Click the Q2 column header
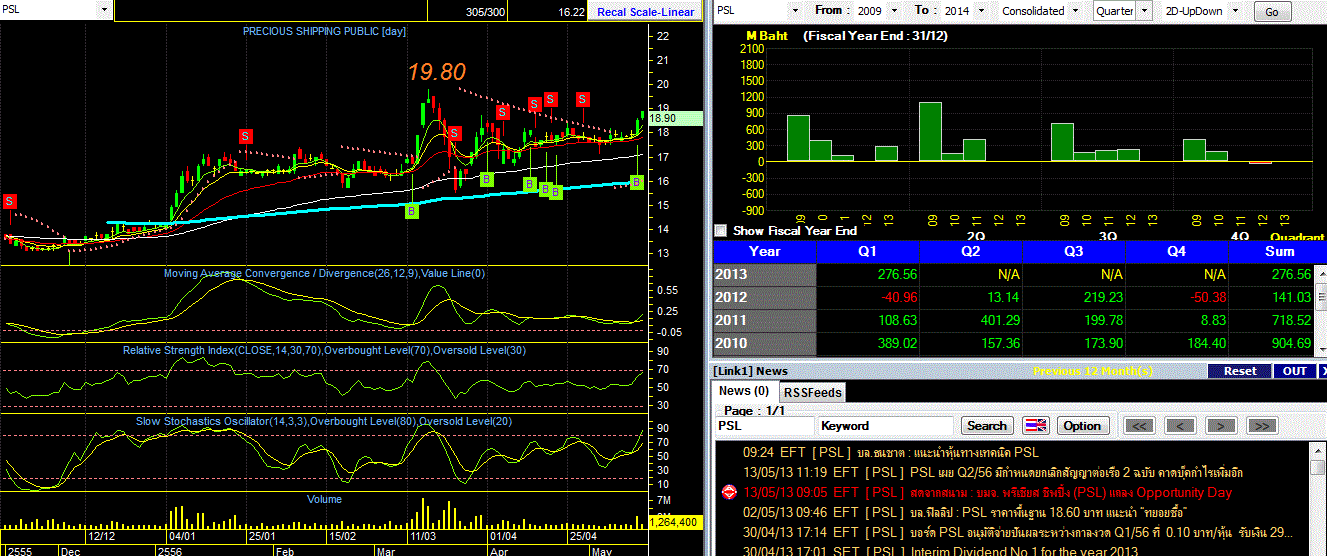1327x556 pixels. coord(970,252)
